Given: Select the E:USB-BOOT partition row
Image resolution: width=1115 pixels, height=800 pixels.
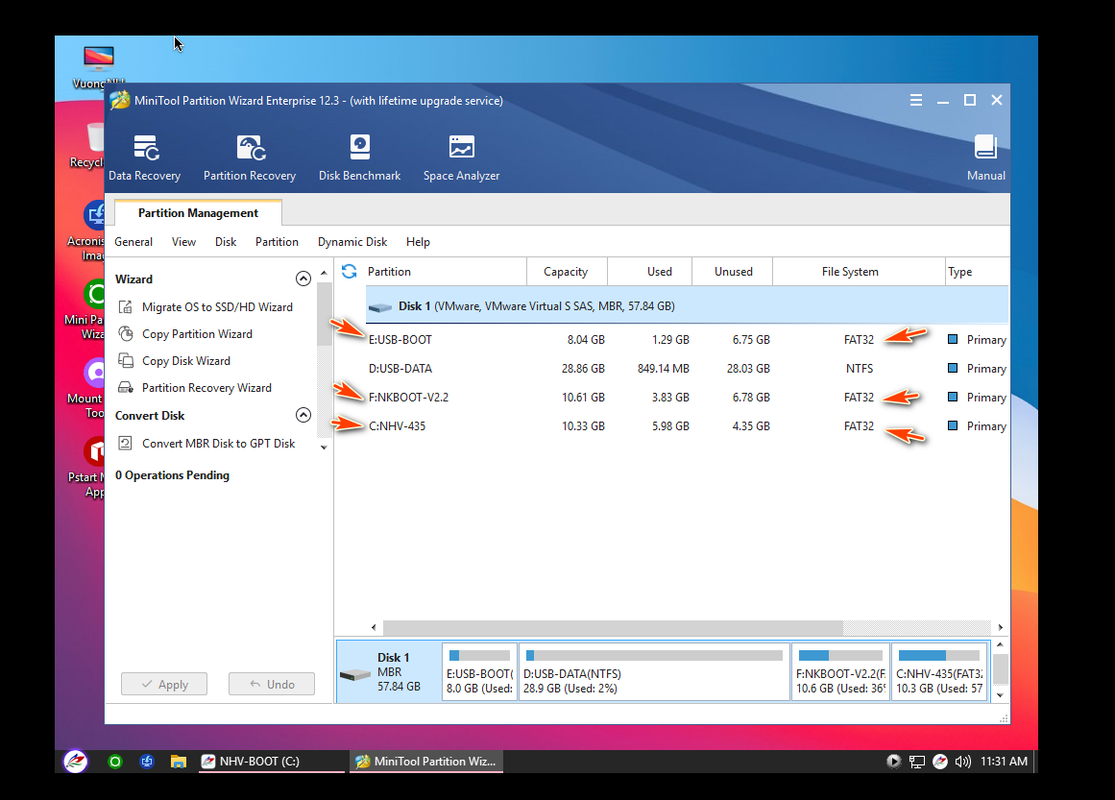Looking at the screenshot, I should tap(687, 339).
